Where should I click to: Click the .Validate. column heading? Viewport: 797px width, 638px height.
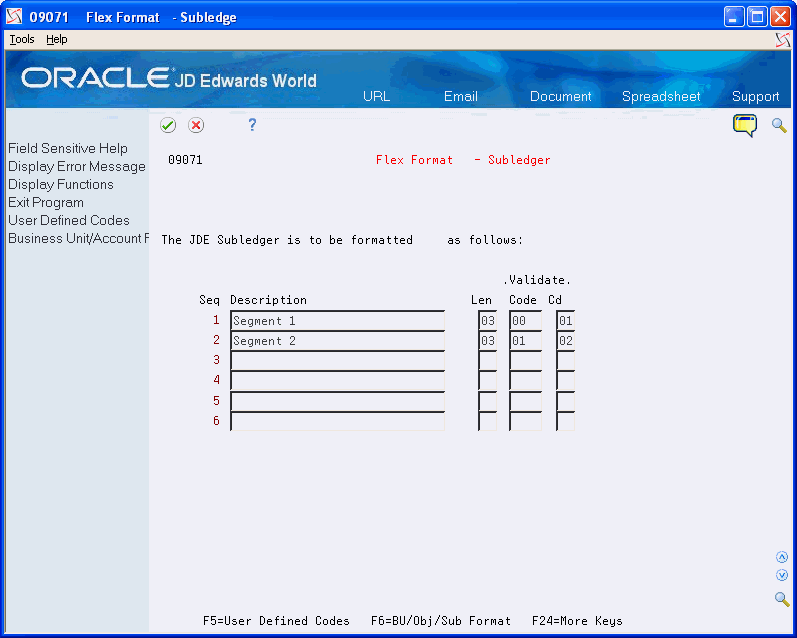tap(537, 280)
